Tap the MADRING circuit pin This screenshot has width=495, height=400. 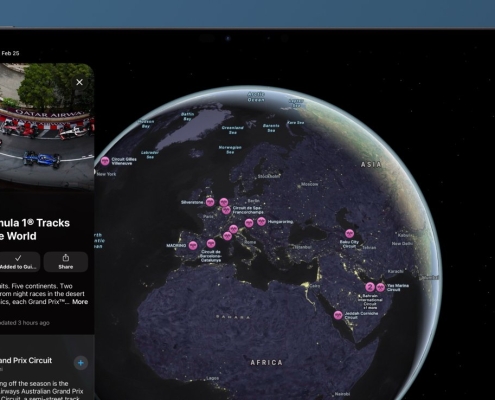click(193, 246)
